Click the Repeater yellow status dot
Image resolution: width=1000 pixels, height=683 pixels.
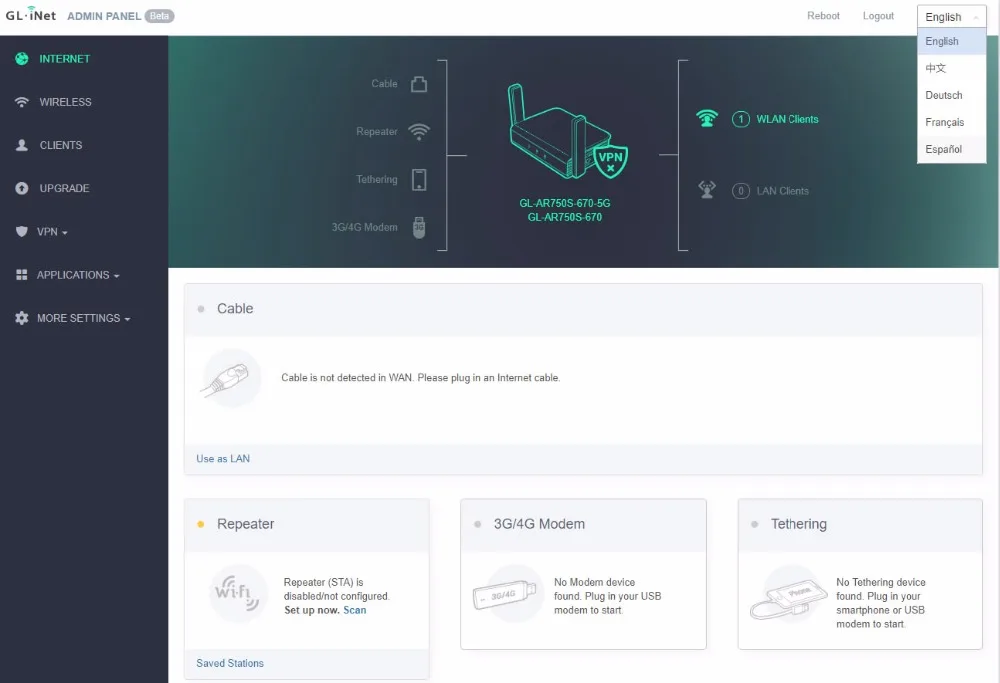point(201,524)
